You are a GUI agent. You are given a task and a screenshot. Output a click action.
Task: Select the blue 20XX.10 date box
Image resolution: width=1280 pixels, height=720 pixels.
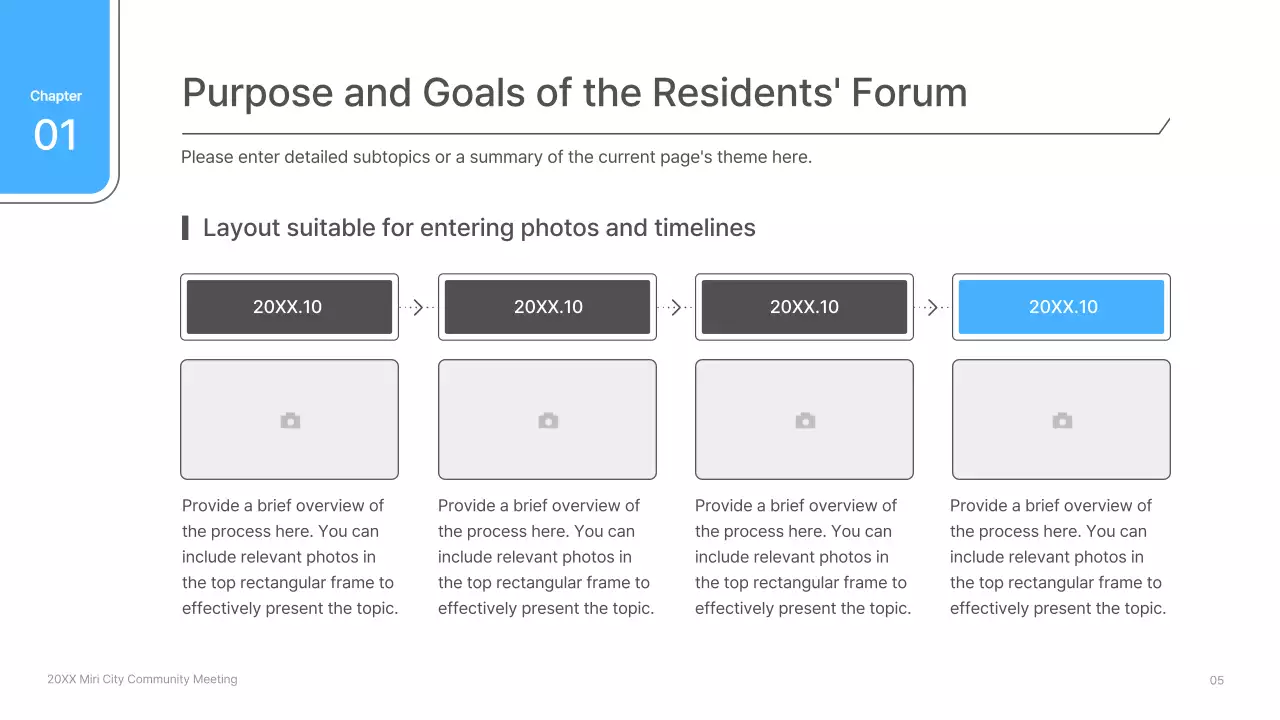[1062, 307]
